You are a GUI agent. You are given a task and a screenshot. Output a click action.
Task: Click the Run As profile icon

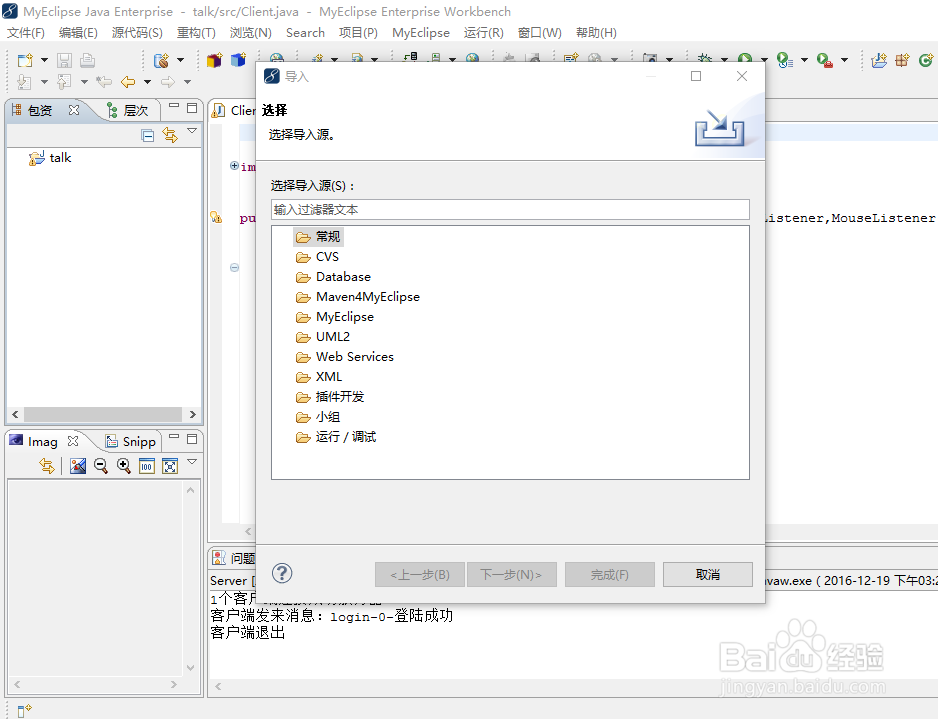tap(784, 60)
